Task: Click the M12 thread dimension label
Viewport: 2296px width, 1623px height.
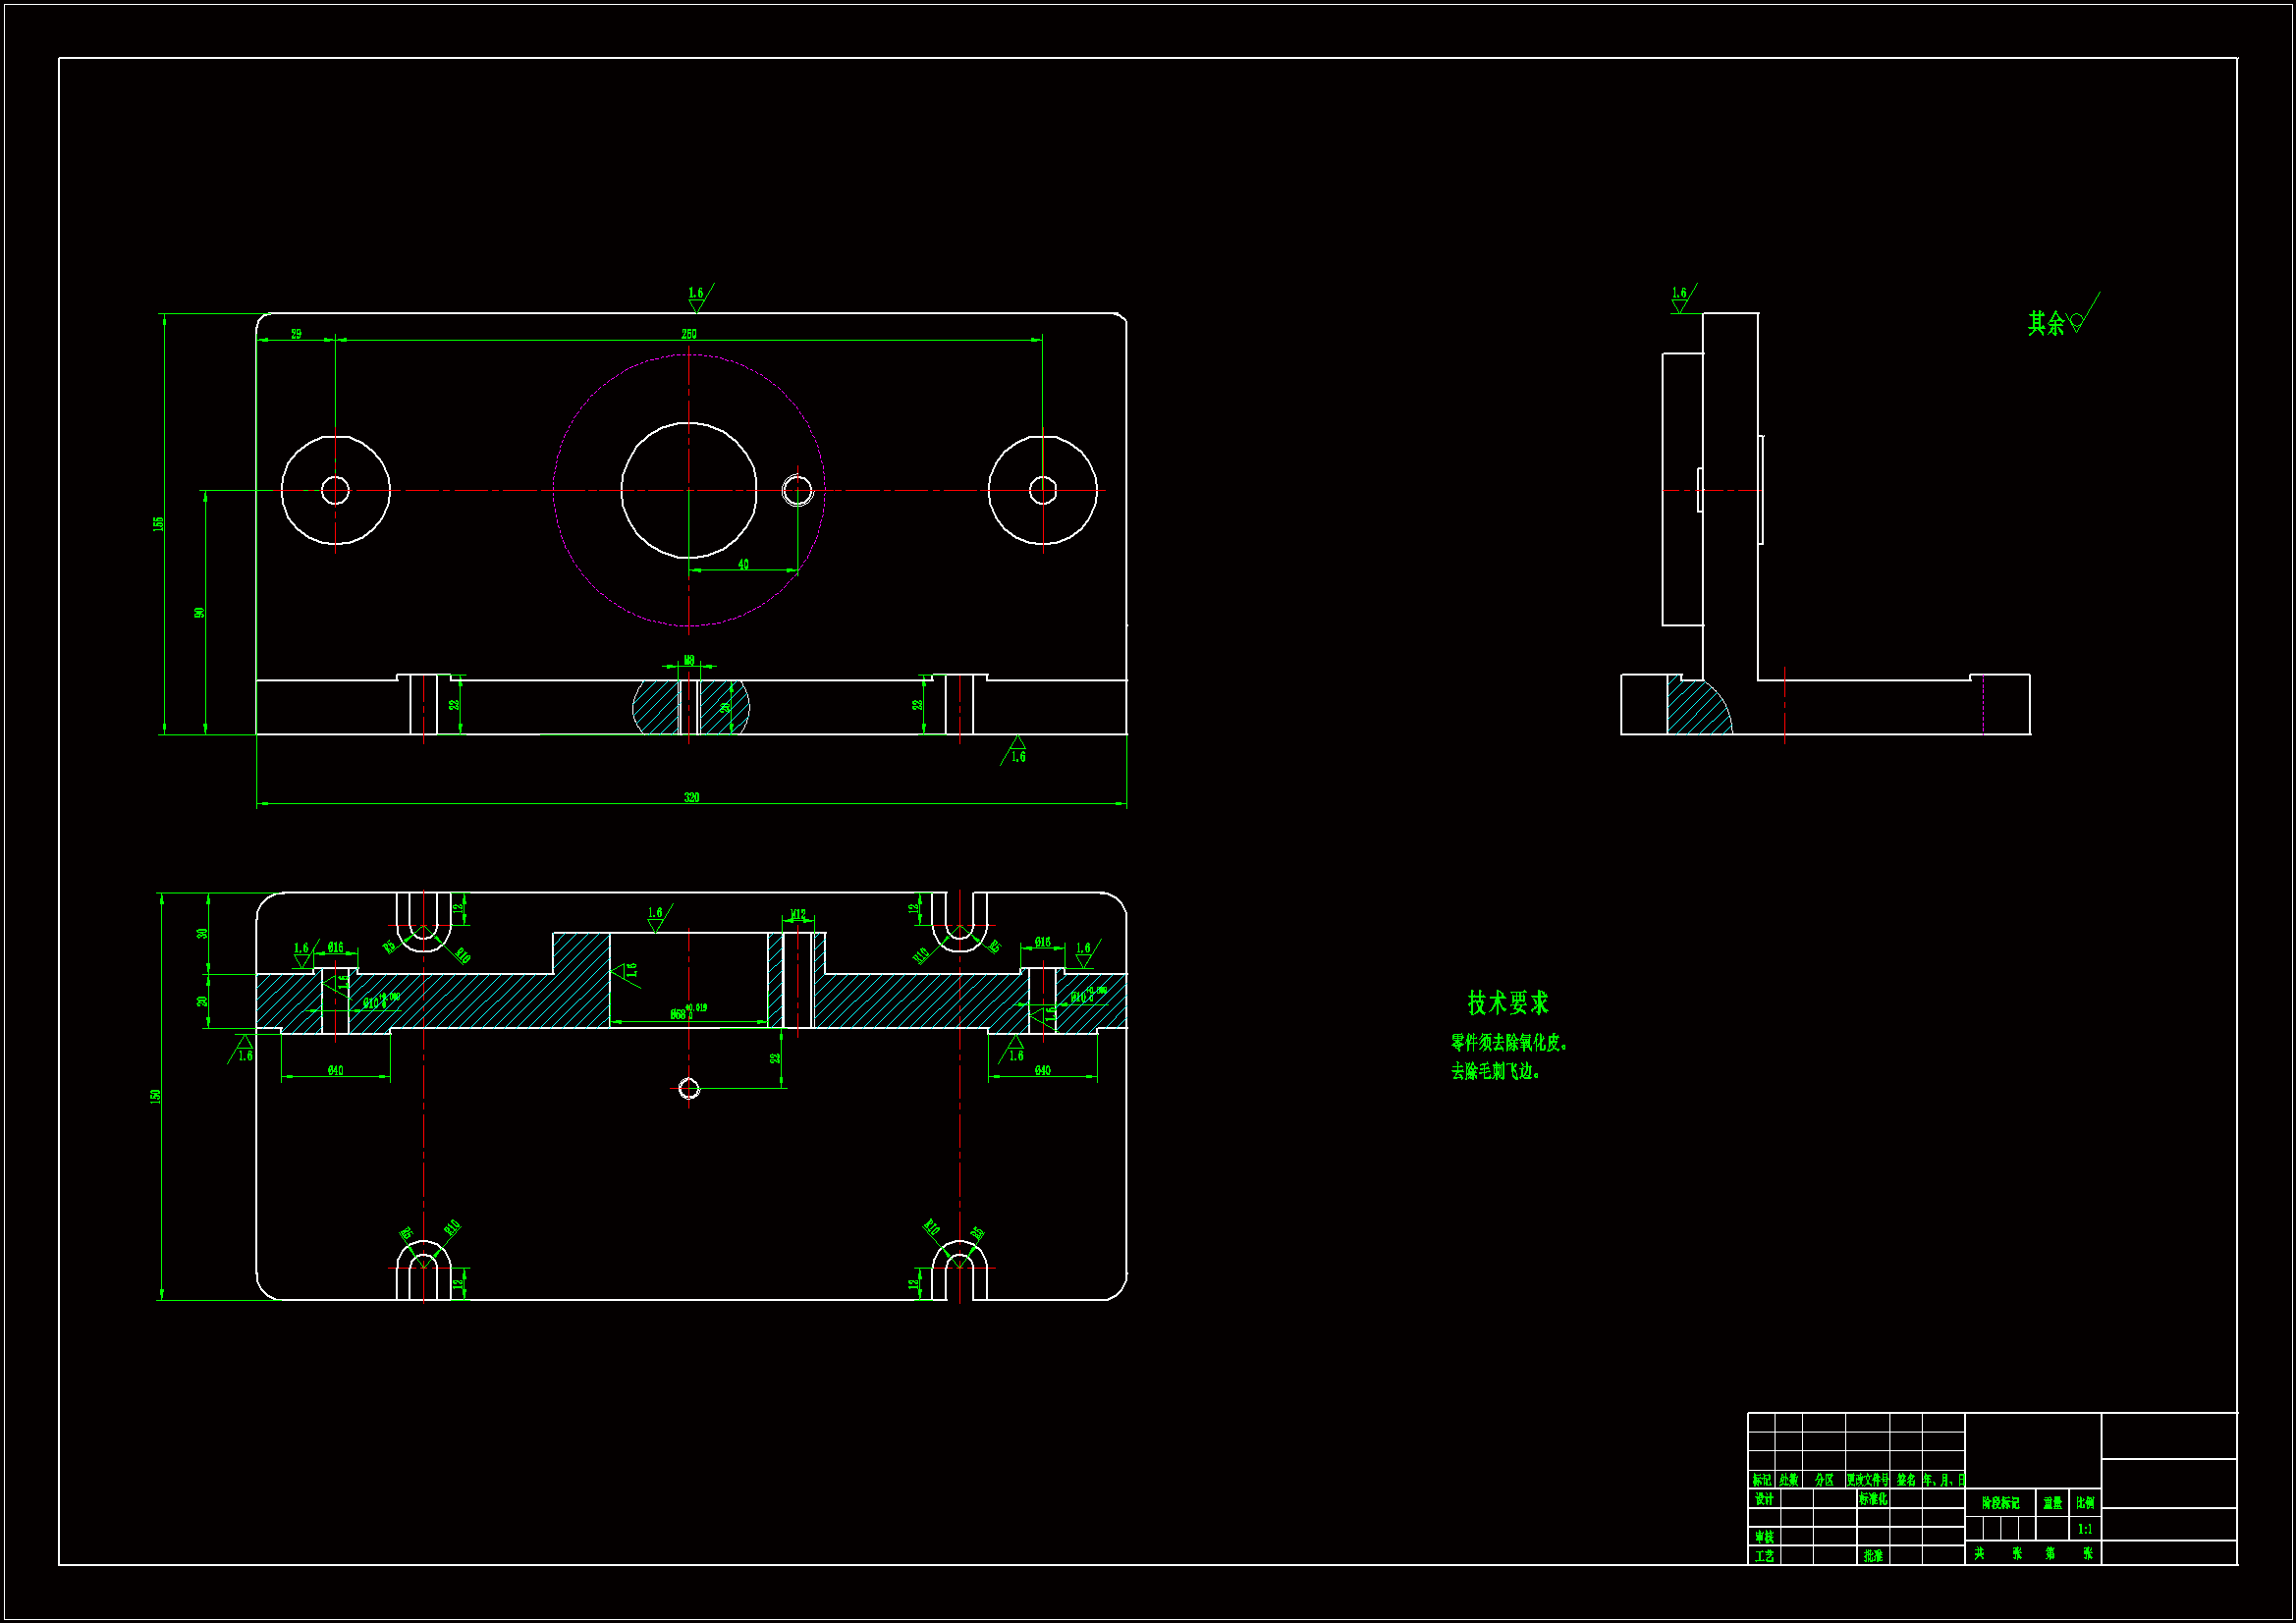Action: coord(797,914)
